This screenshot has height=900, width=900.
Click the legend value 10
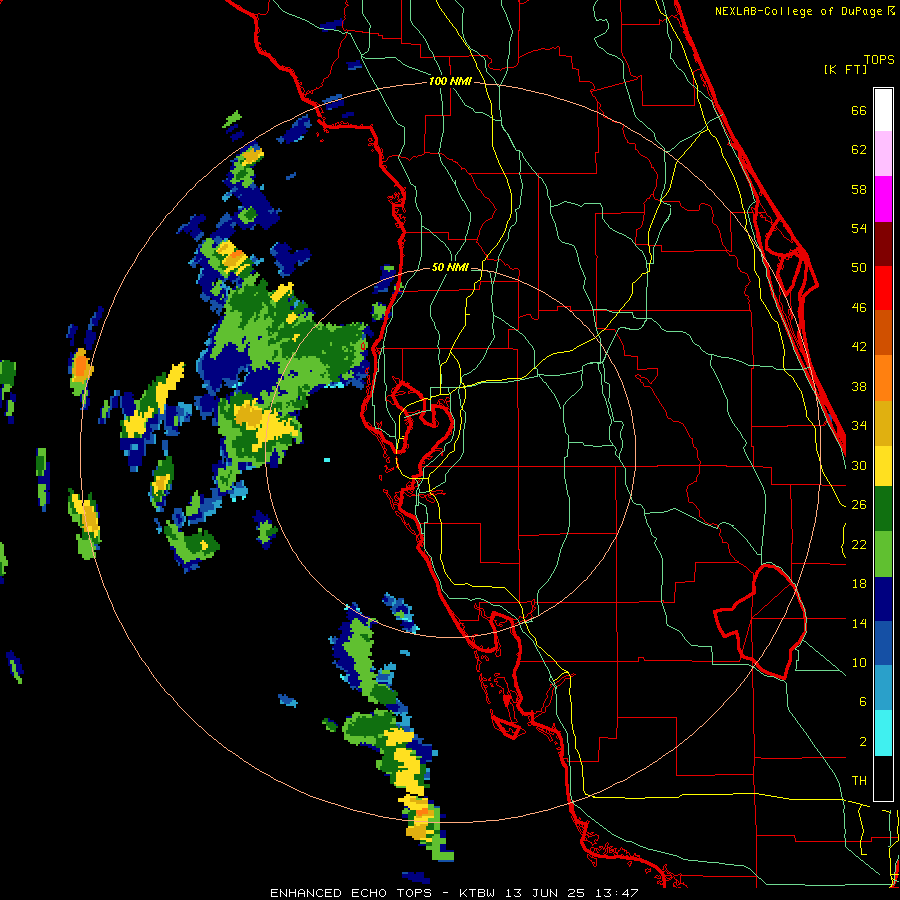859,662
